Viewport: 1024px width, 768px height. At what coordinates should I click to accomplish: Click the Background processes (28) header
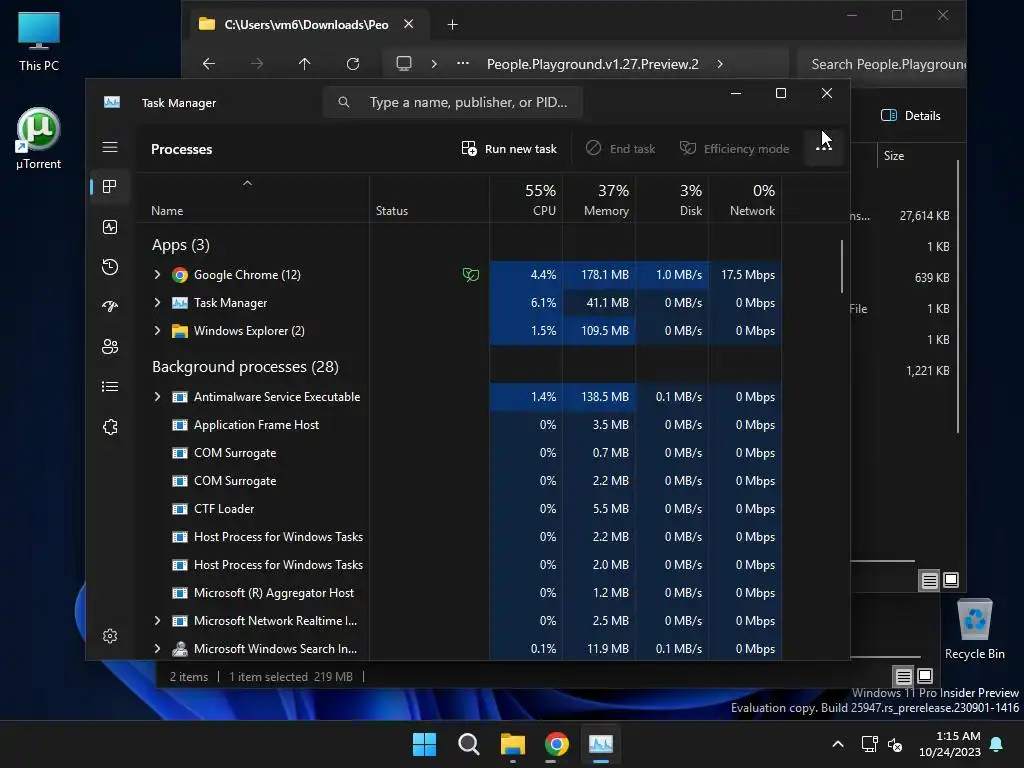(246, 367)
